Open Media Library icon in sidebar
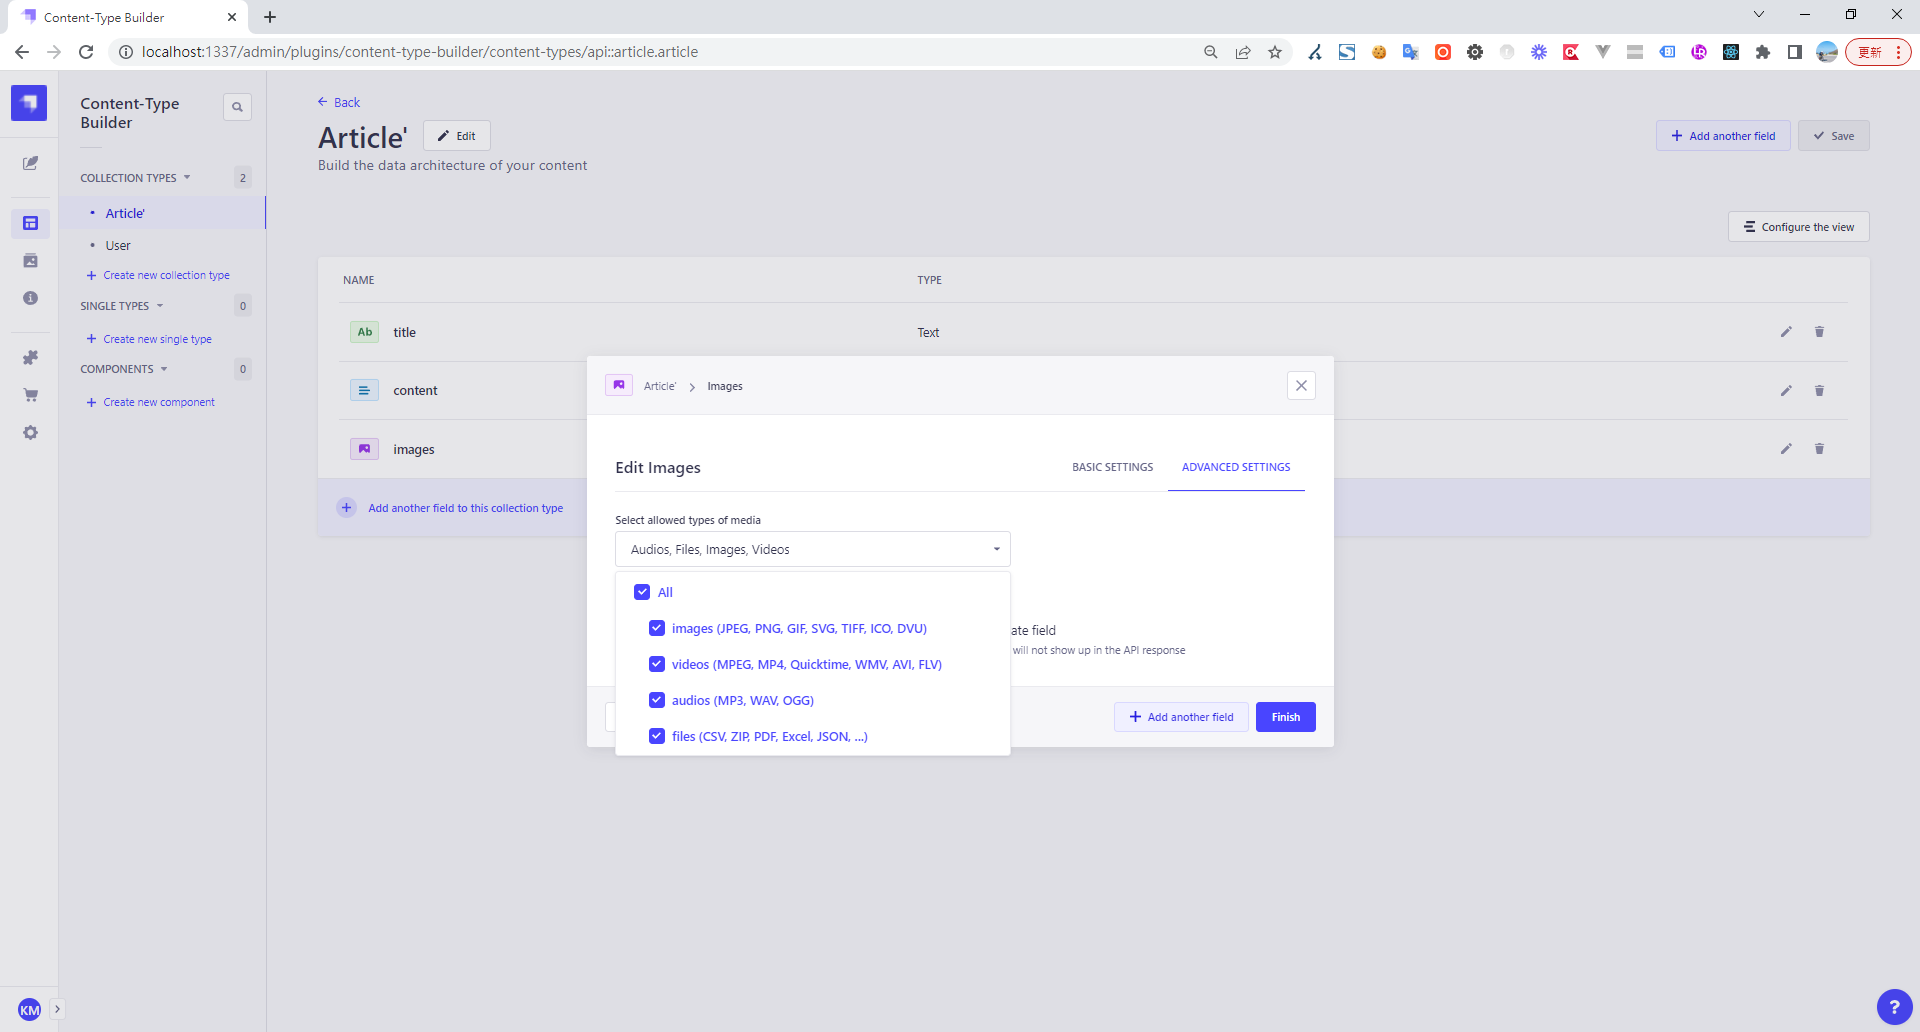 click(x=30, y=261)
